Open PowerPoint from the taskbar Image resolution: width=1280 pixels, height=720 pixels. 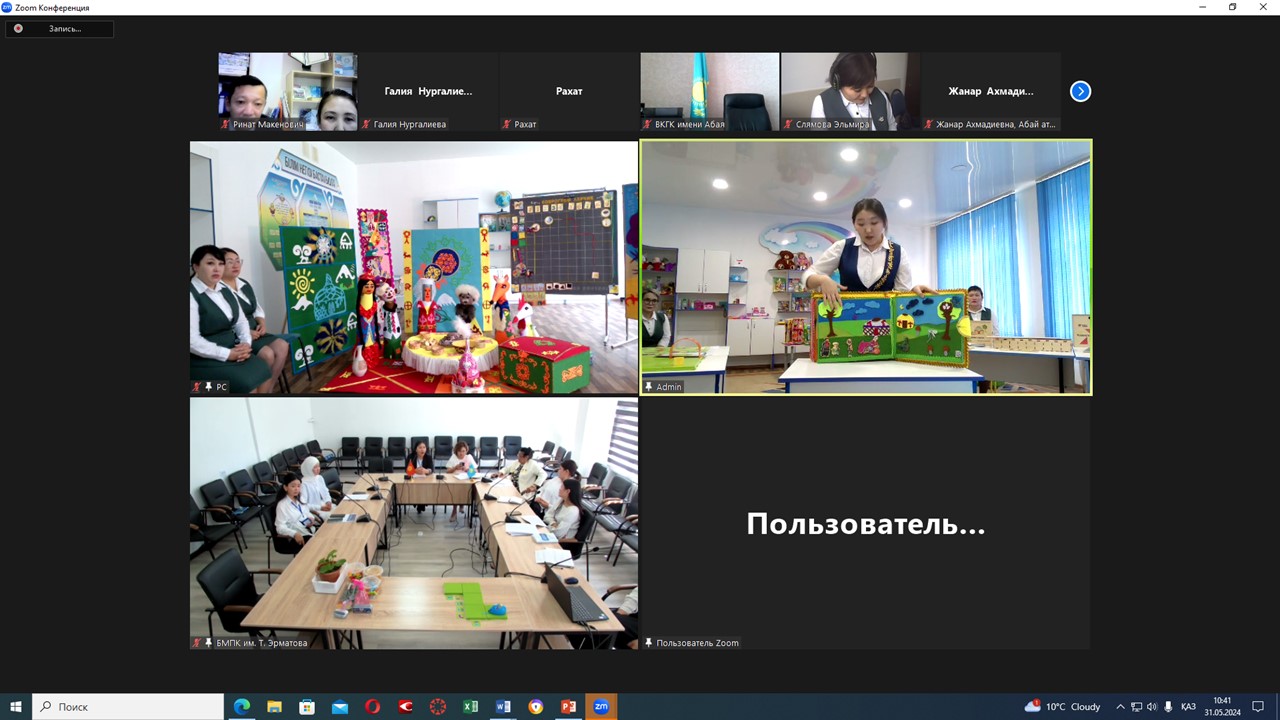click(x=568, y=707)
